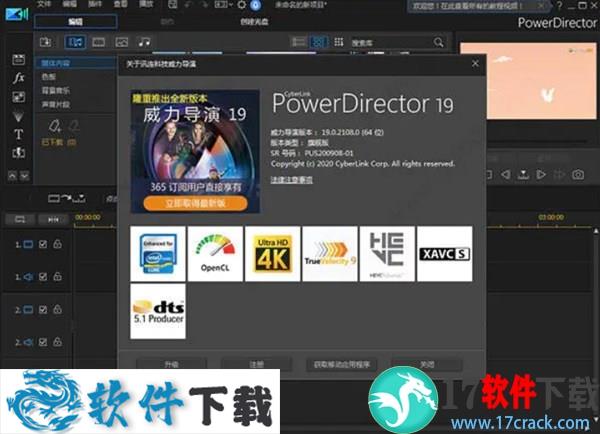Viewport: 600px width, 434px height.
Task: Show all media filter button
Action: [75, 42]
